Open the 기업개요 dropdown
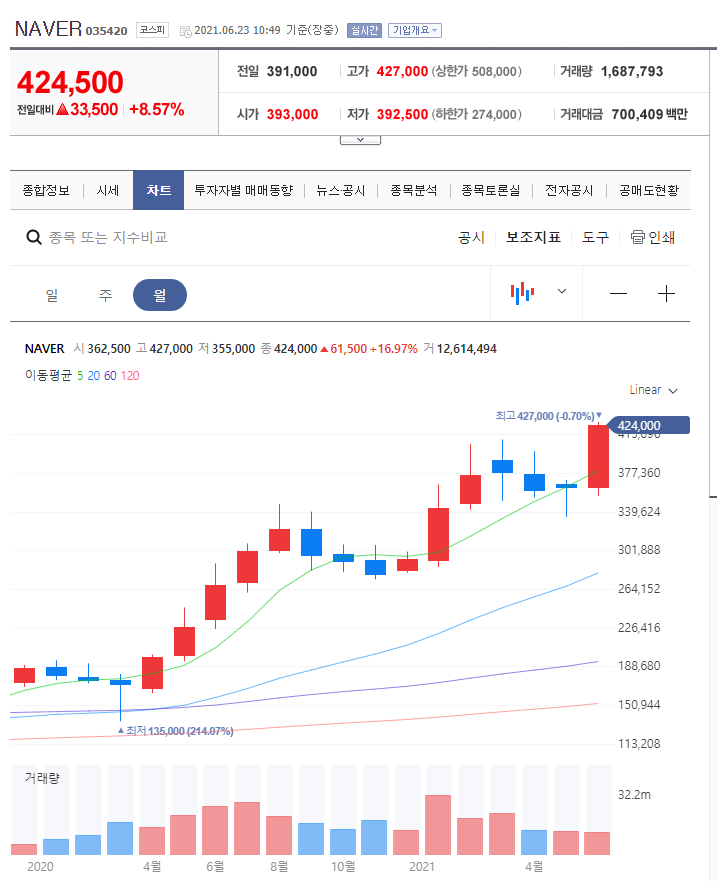This screenshot has height=881, width=717. point(415,30)
